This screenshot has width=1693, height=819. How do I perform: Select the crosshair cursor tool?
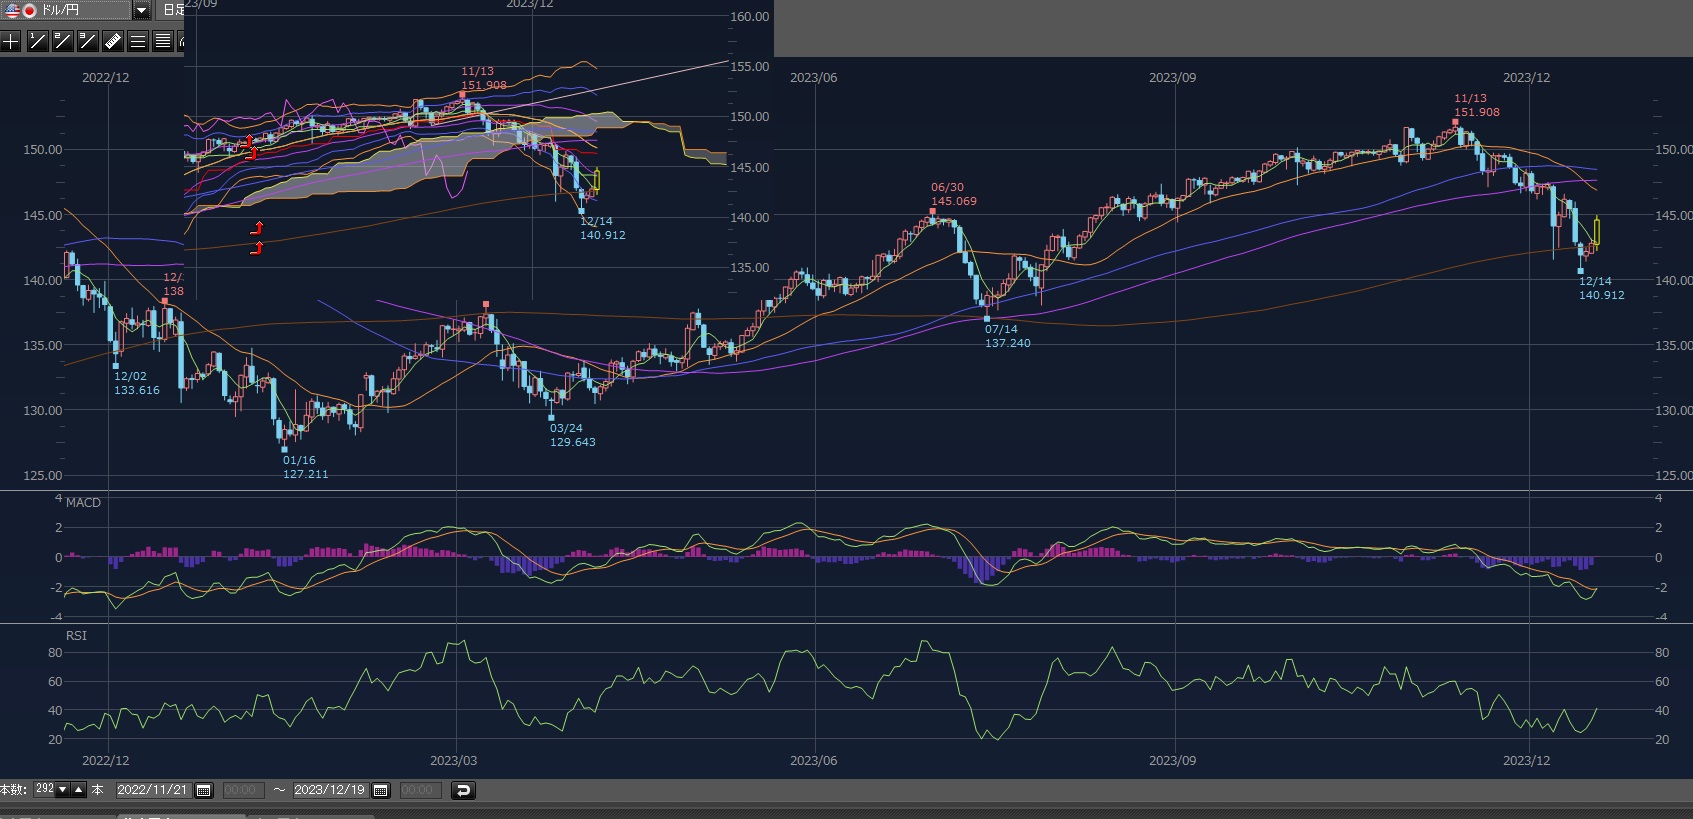(10, 41)
